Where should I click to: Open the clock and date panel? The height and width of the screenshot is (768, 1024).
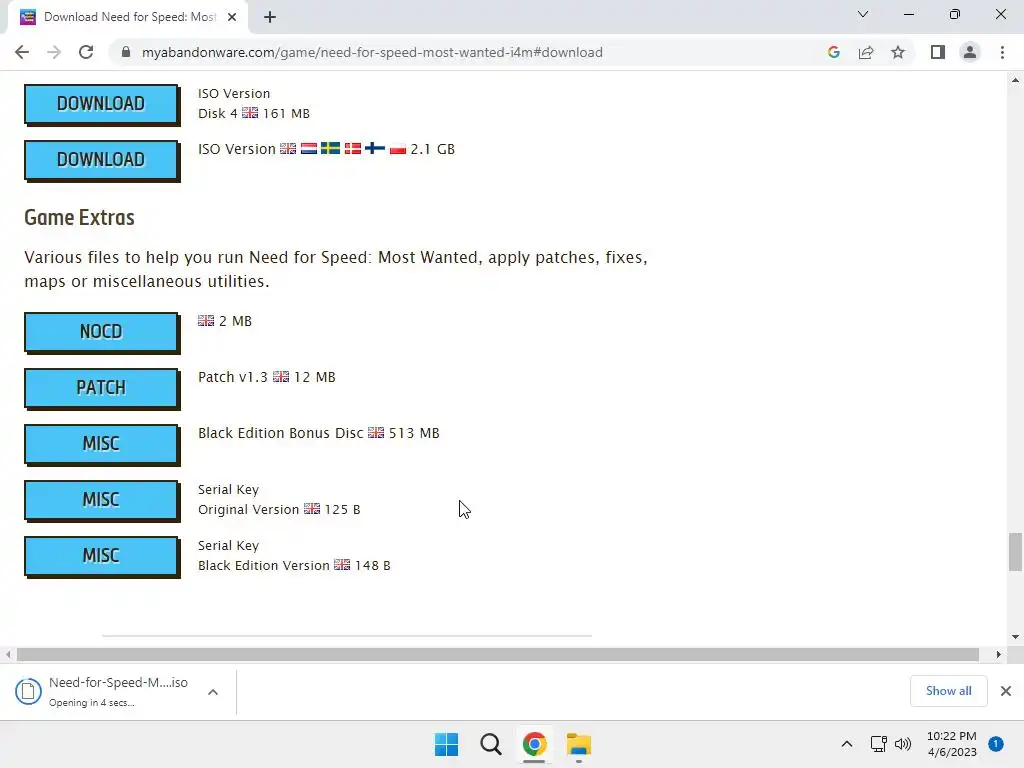(952, 744)
